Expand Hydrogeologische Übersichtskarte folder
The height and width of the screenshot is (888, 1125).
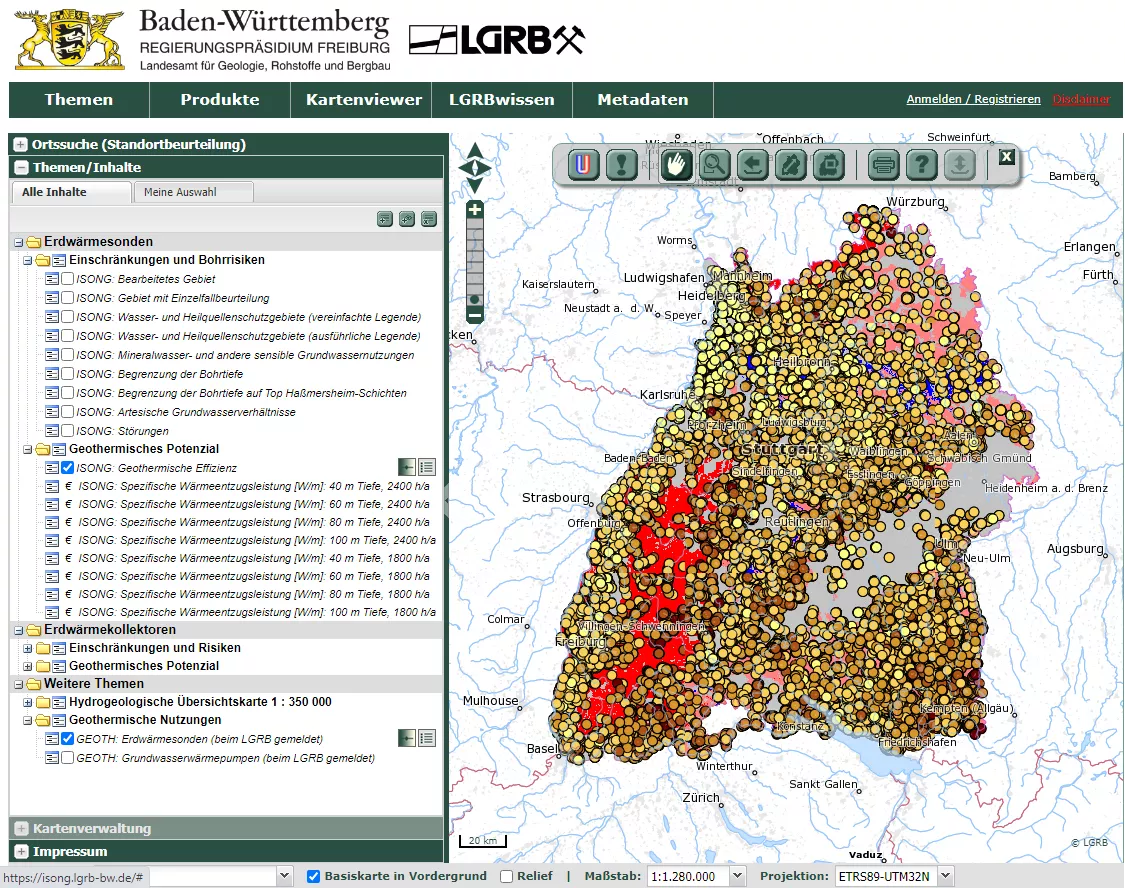28,702
